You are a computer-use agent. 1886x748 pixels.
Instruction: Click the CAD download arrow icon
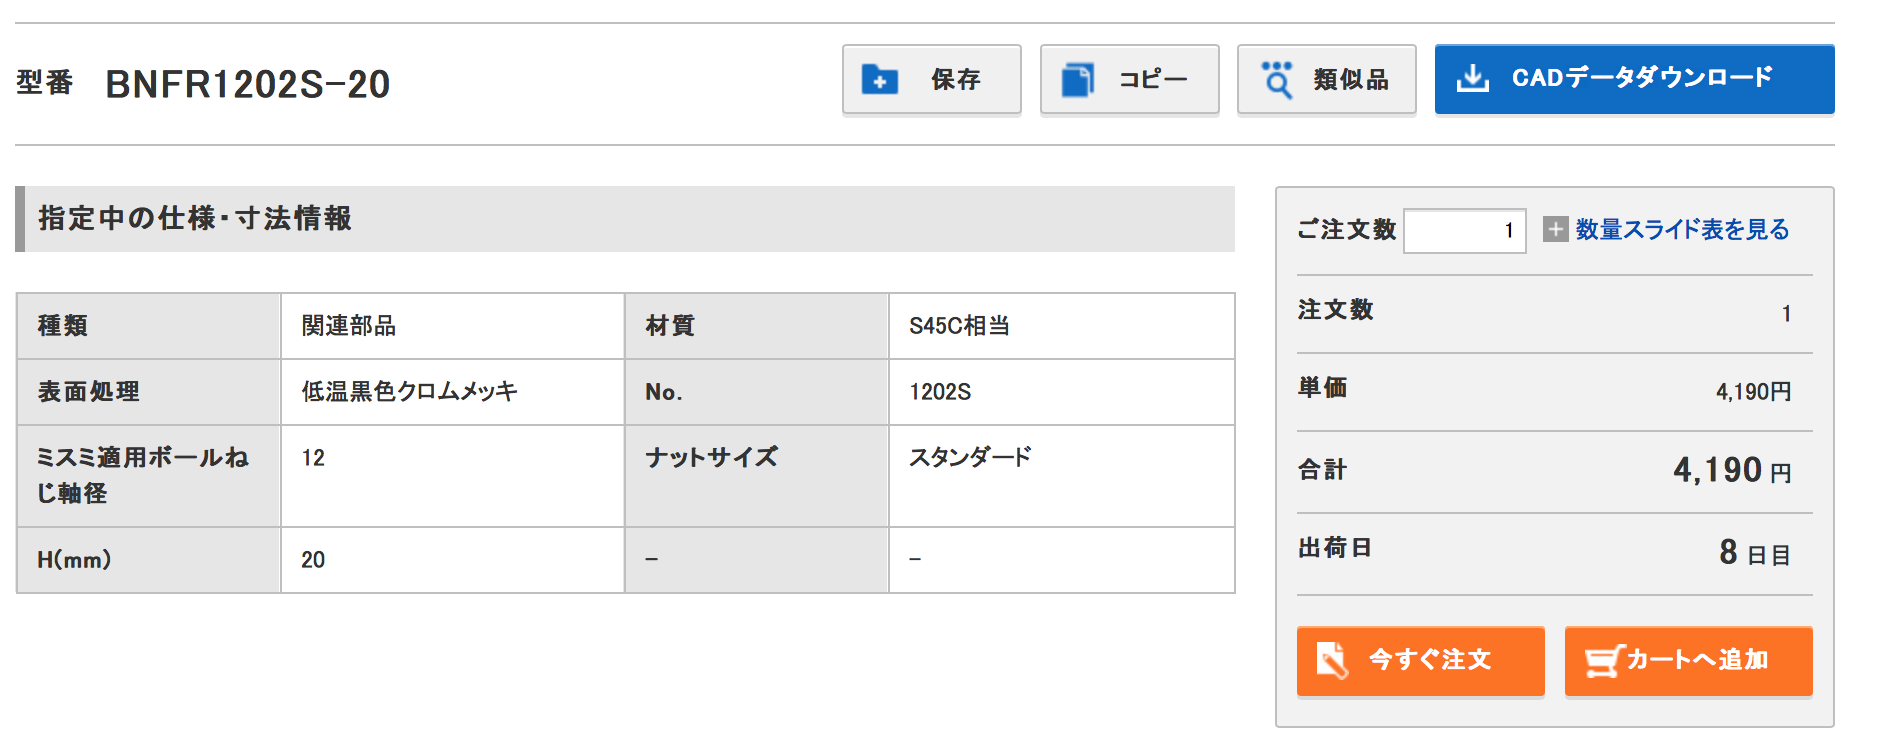(1472, 78)
